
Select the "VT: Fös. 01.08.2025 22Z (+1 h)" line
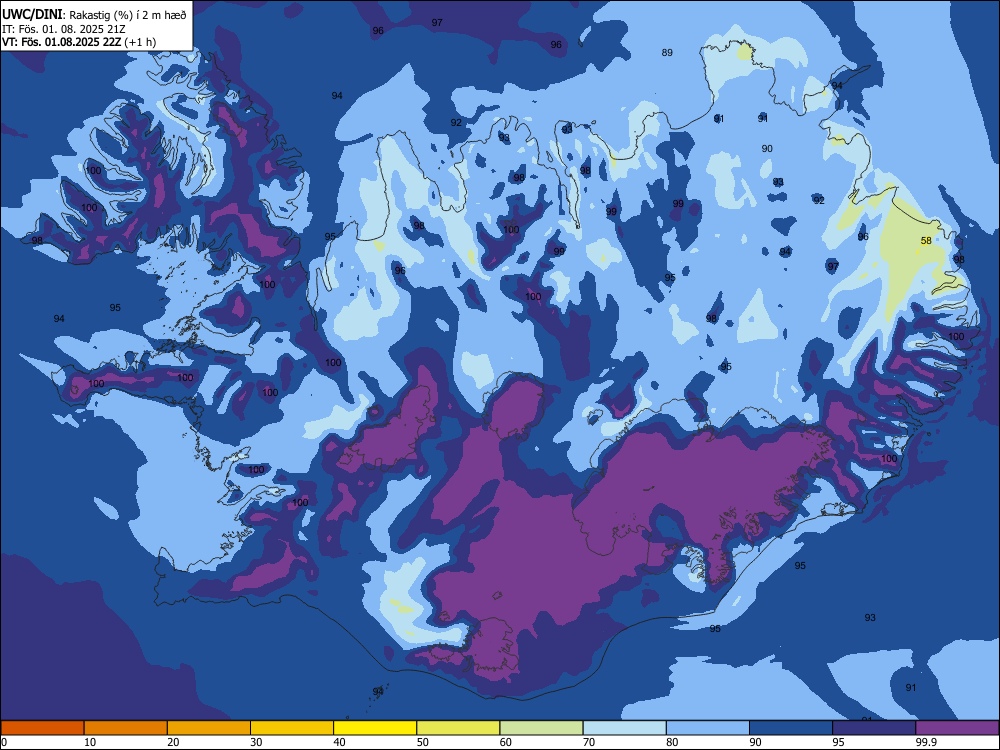[78, 42]
